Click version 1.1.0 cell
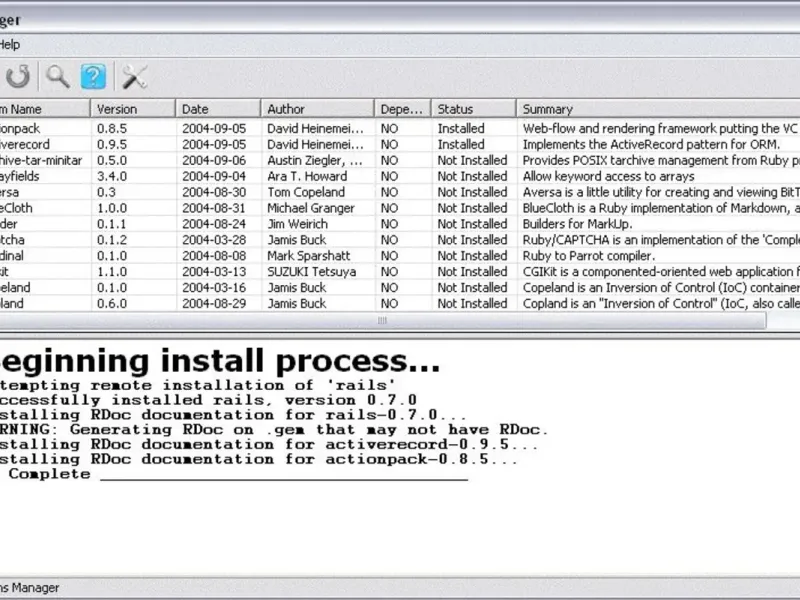The width and height of the screenshot is (800, 600). coord(112,271)
